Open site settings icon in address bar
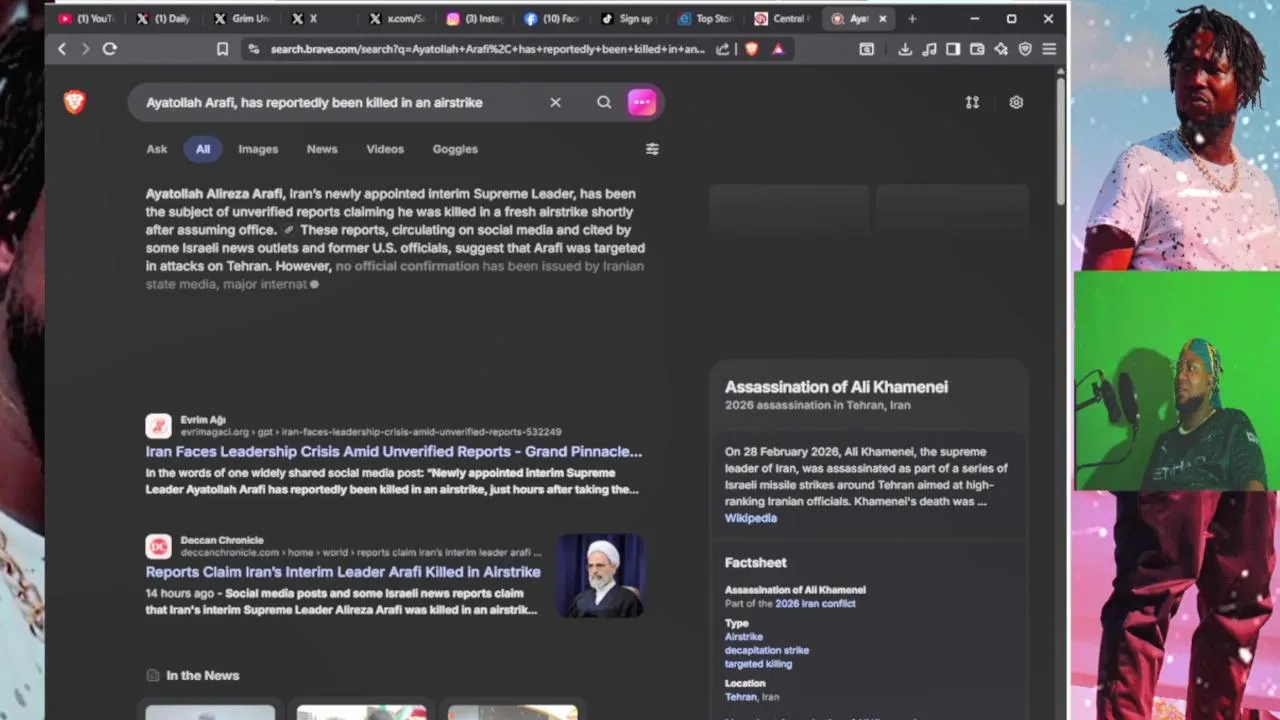This screenshot has width=1280, height=720. 253,49
